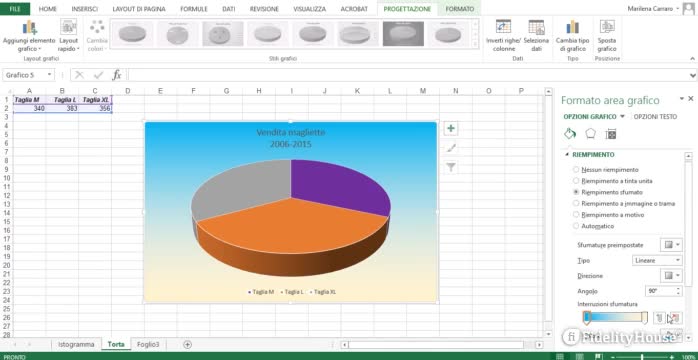This screenshot has width=698, height=360.
Task: Expand Sfumature preimpostate dropdown
Action: point(671,245)
